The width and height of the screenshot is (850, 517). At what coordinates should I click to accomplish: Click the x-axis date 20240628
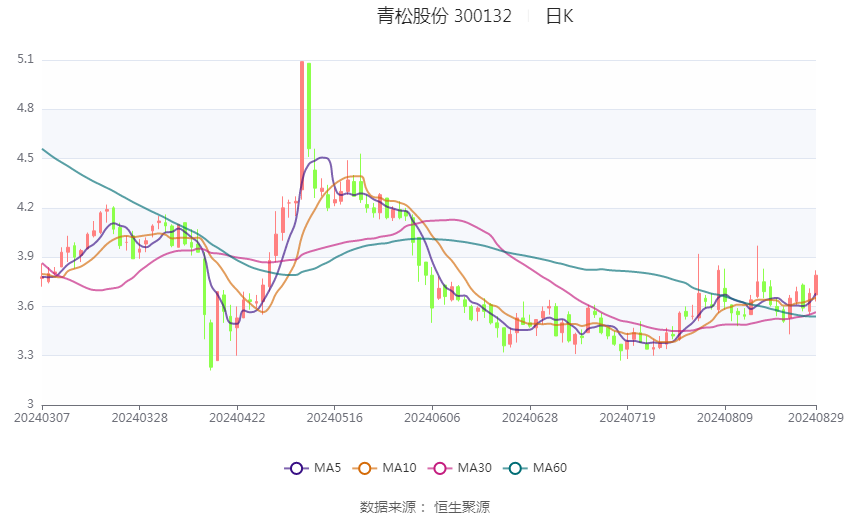(x=530, y=418)
